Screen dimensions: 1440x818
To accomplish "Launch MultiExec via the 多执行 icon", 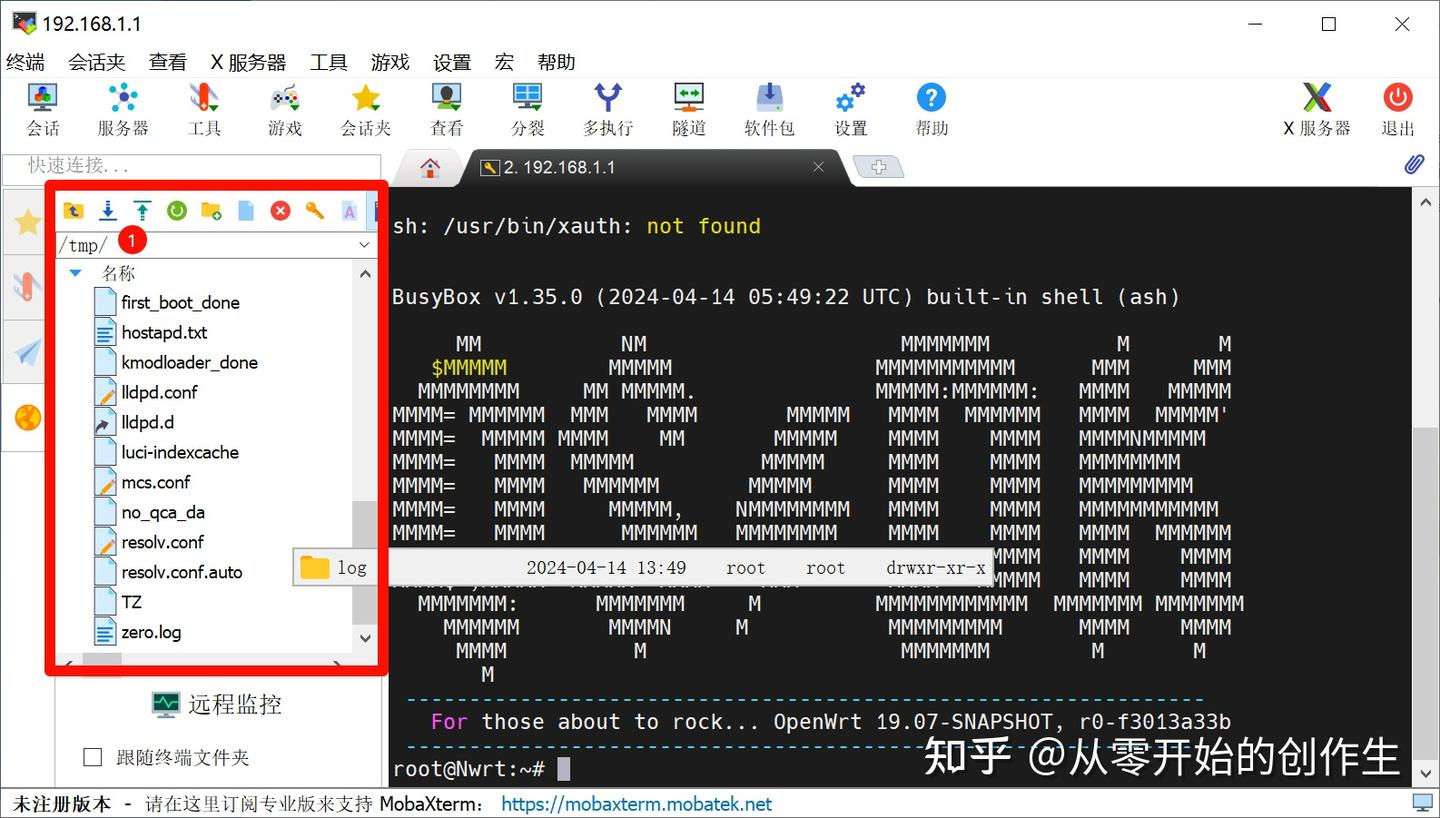I will click(x=607, y=108).
